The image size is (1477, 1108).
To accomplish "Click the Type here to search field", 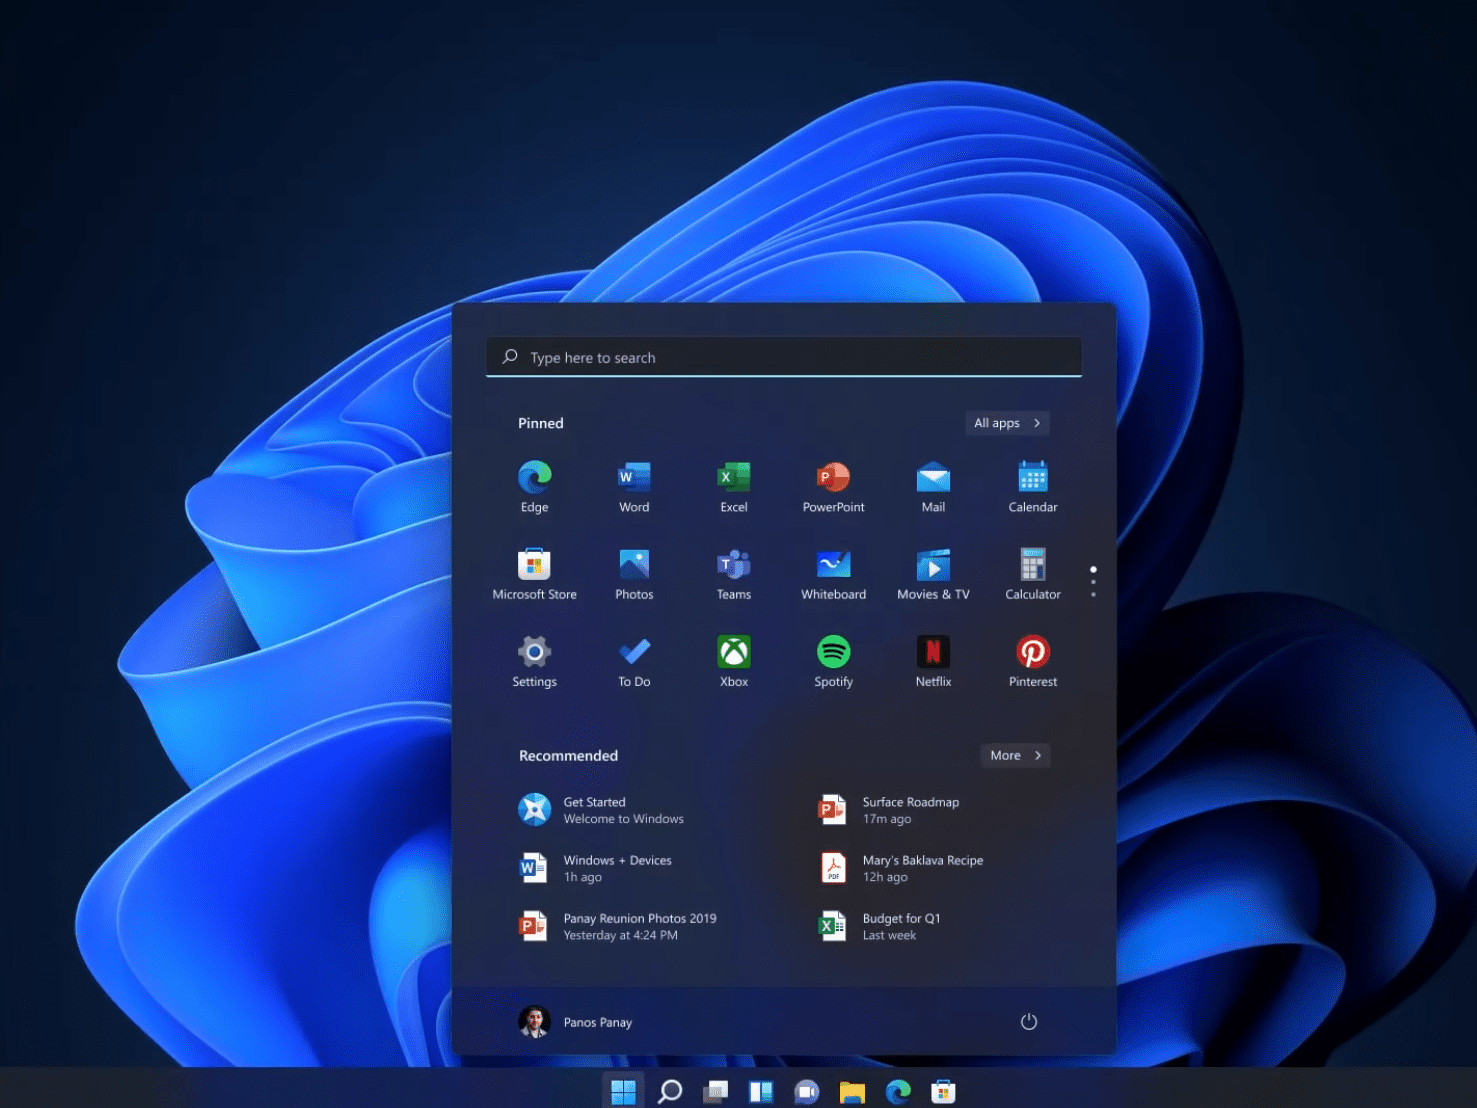I will coord(784,357).
